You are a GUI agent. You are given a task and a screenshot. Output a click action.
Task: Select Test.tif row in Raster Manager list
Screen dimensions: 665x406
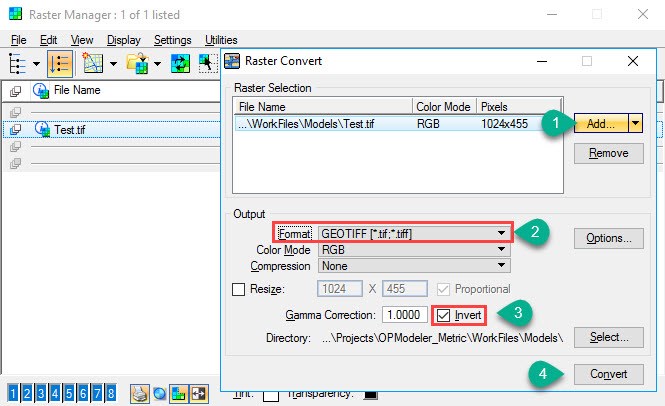click(111, 129)
